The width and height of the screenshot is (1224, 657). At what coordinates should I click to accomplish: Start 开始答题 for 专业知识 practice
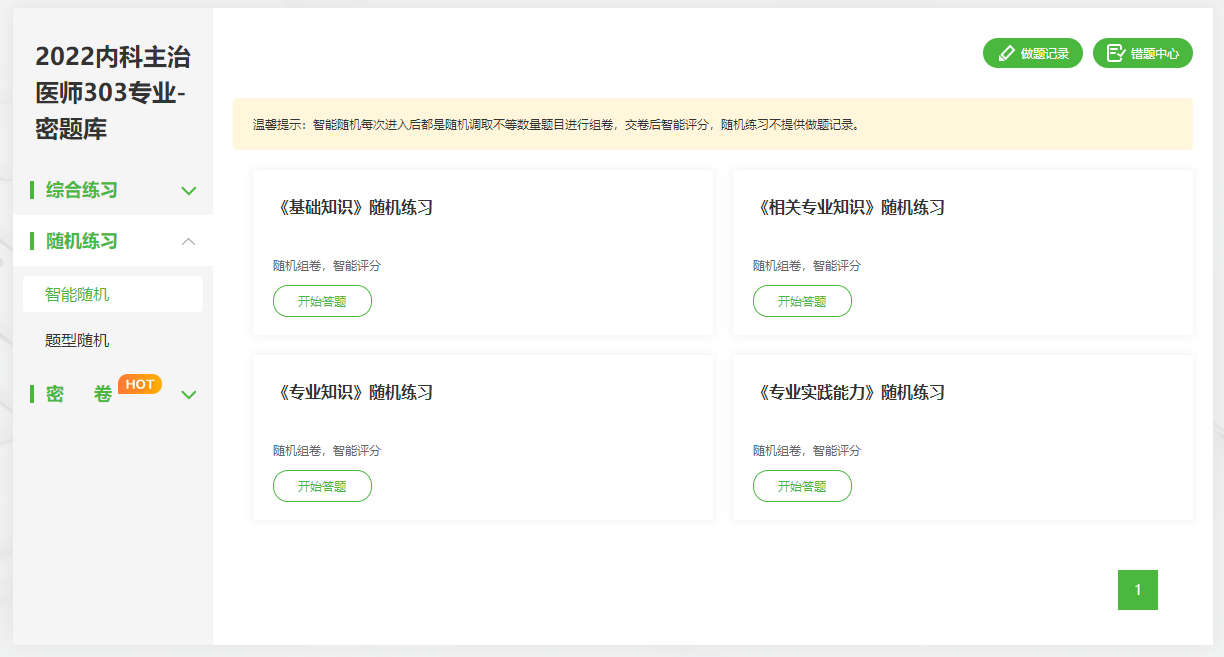tap(322, 486)
